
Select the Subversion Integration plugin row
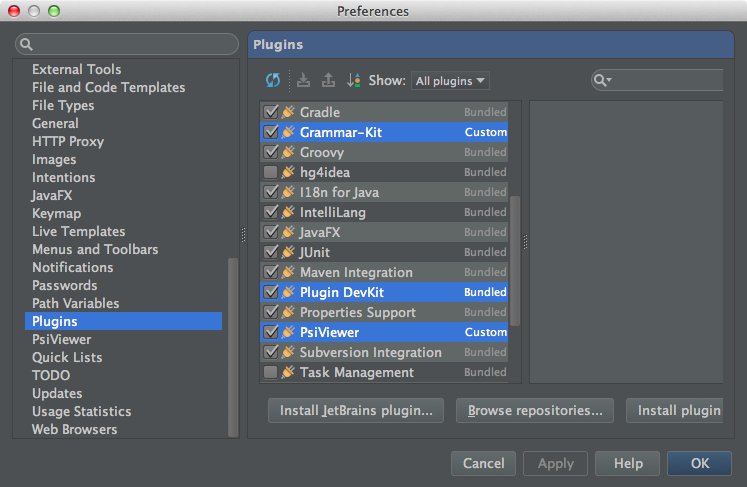point(384,352)
